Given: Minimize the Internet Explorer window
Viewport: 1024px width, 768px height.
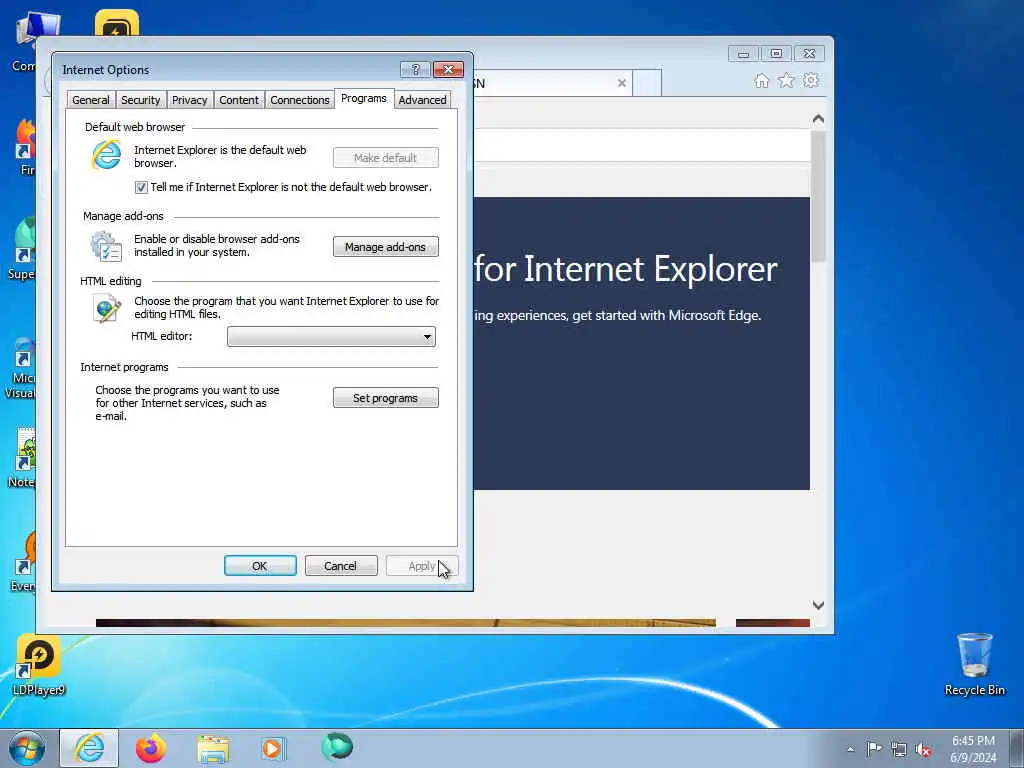Looking at the screenshot, I should coord(743,54).
